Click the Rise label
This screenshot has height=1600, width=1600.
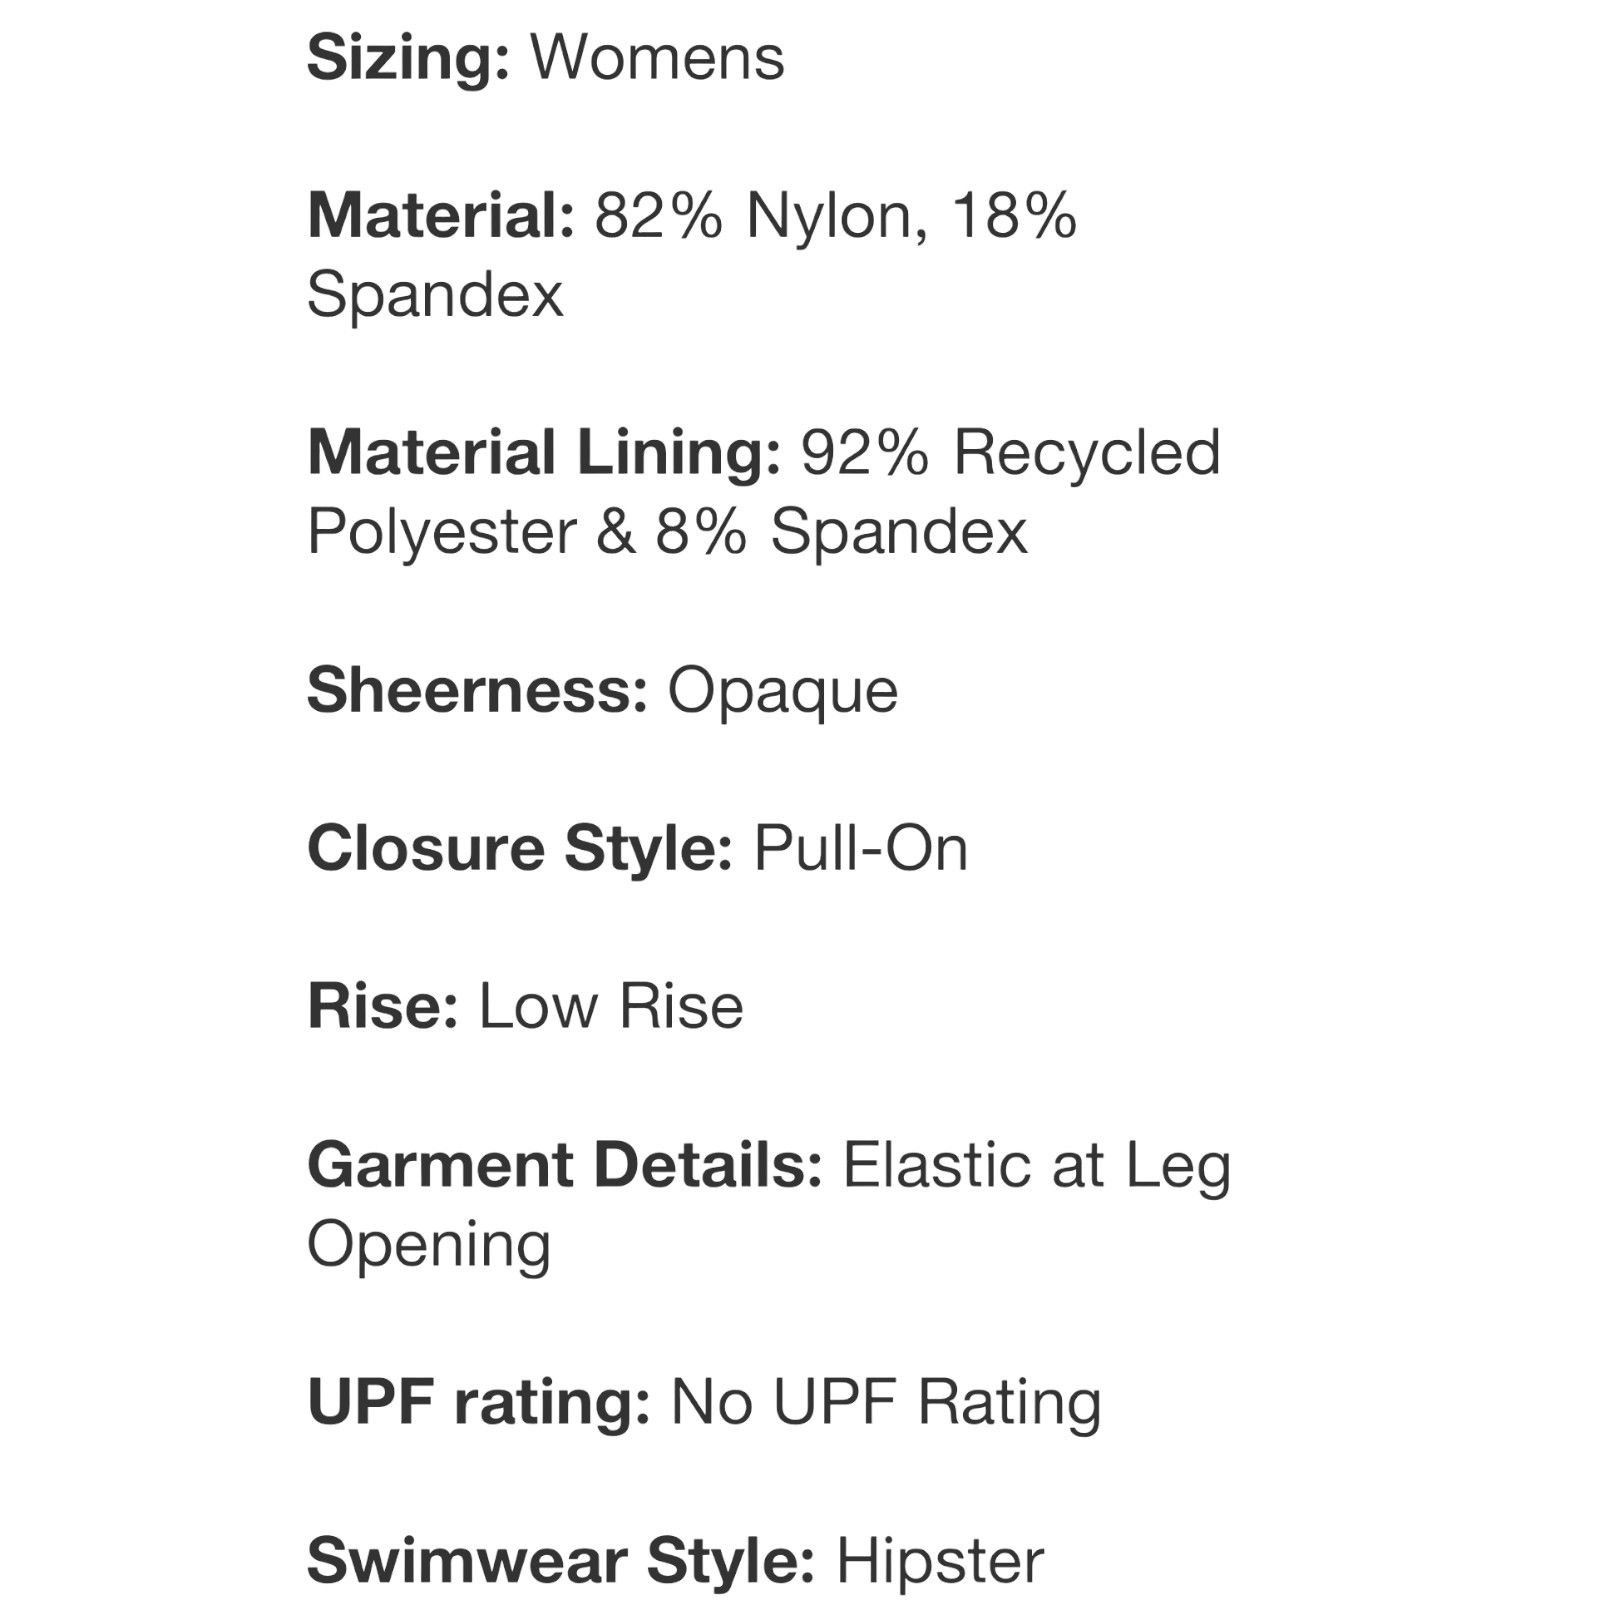383,1006
